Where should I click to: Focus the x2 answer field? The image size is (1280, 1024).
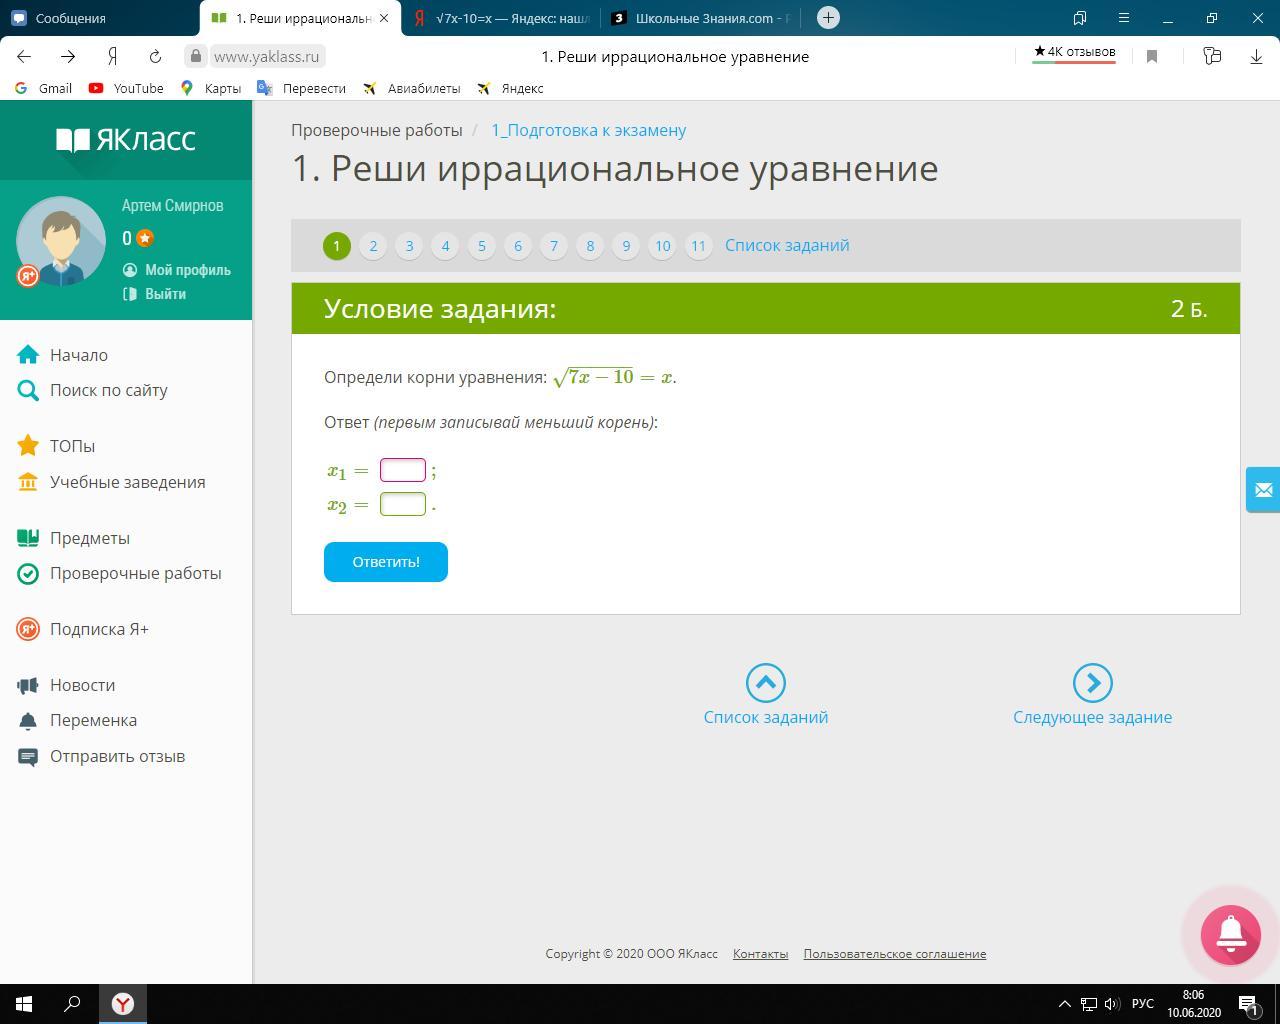pos(403,504)
